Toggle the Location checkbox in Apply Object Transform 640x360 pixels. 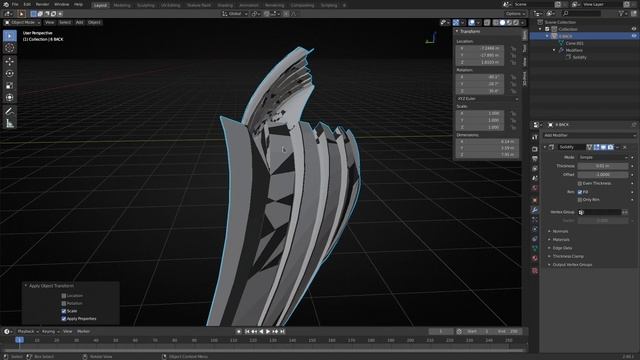64,296
